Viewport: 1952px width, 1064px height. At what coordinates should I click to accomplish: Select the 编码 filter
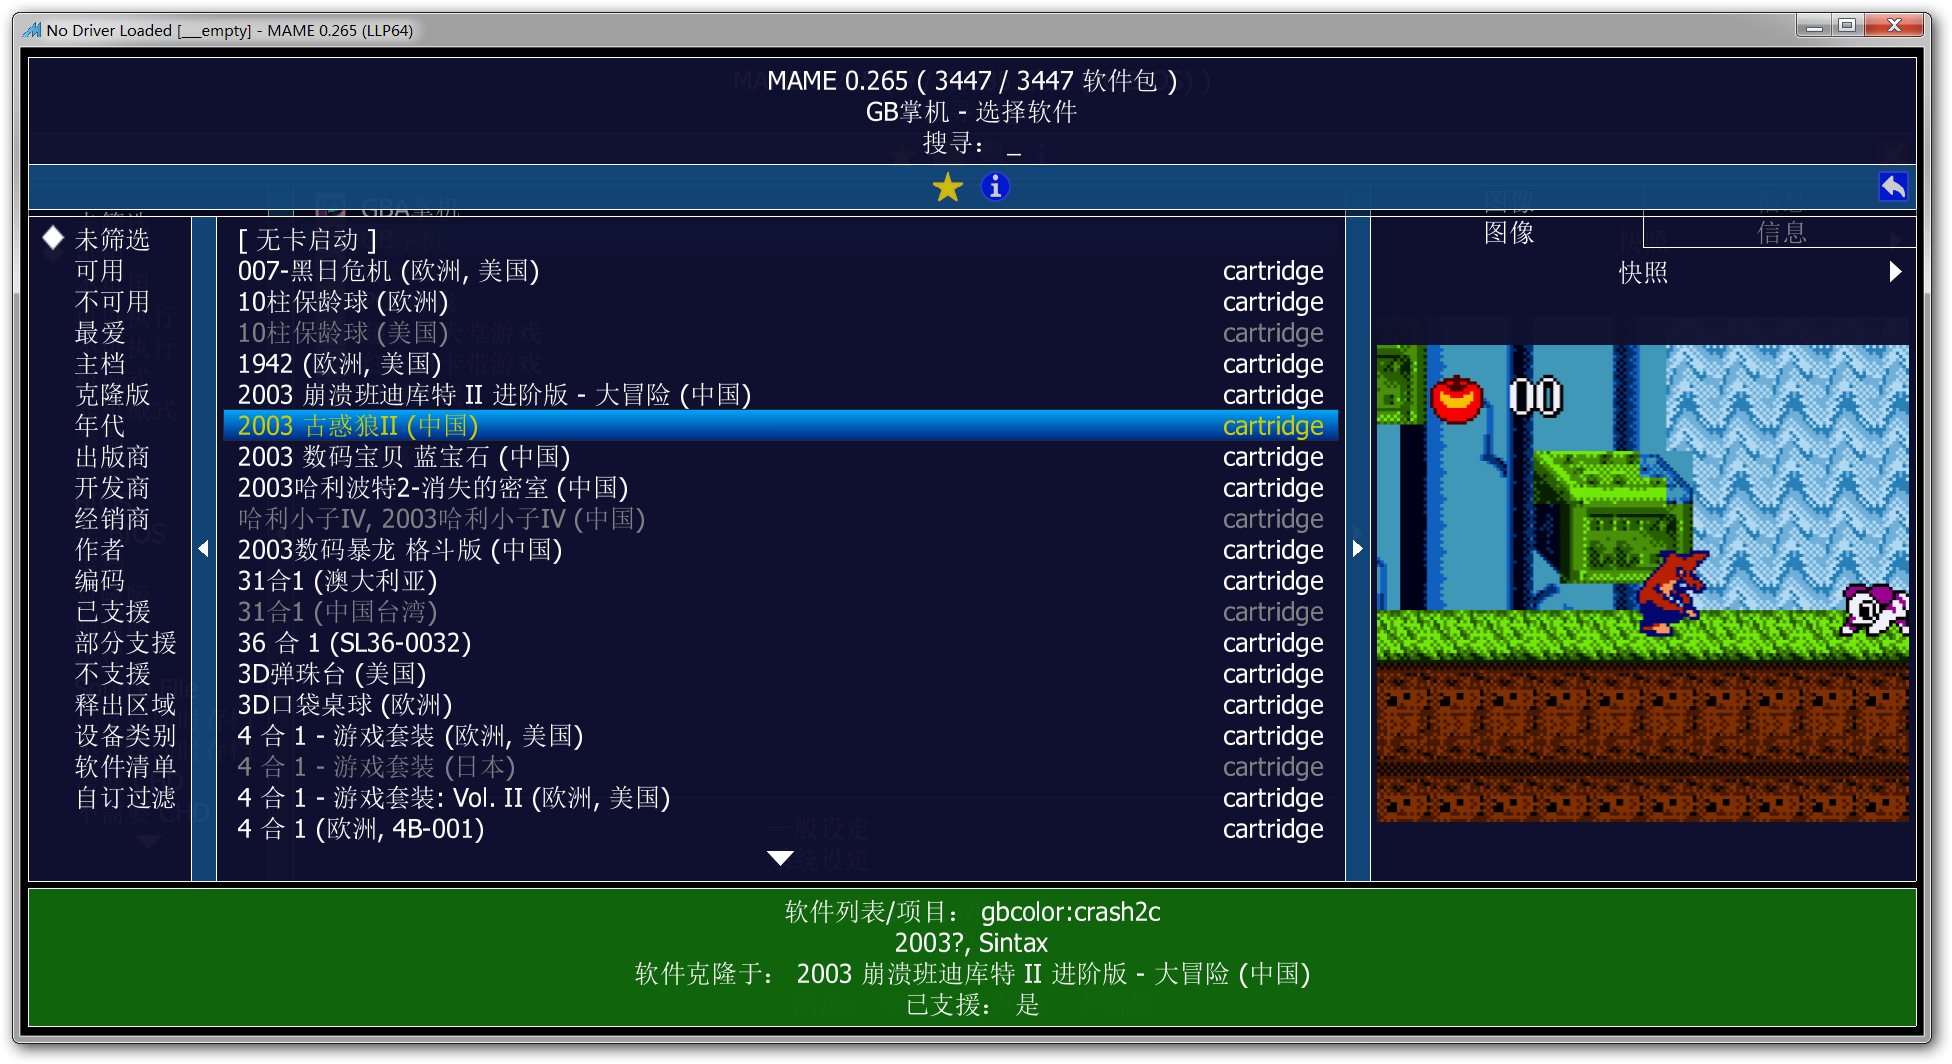click(99, 581)
